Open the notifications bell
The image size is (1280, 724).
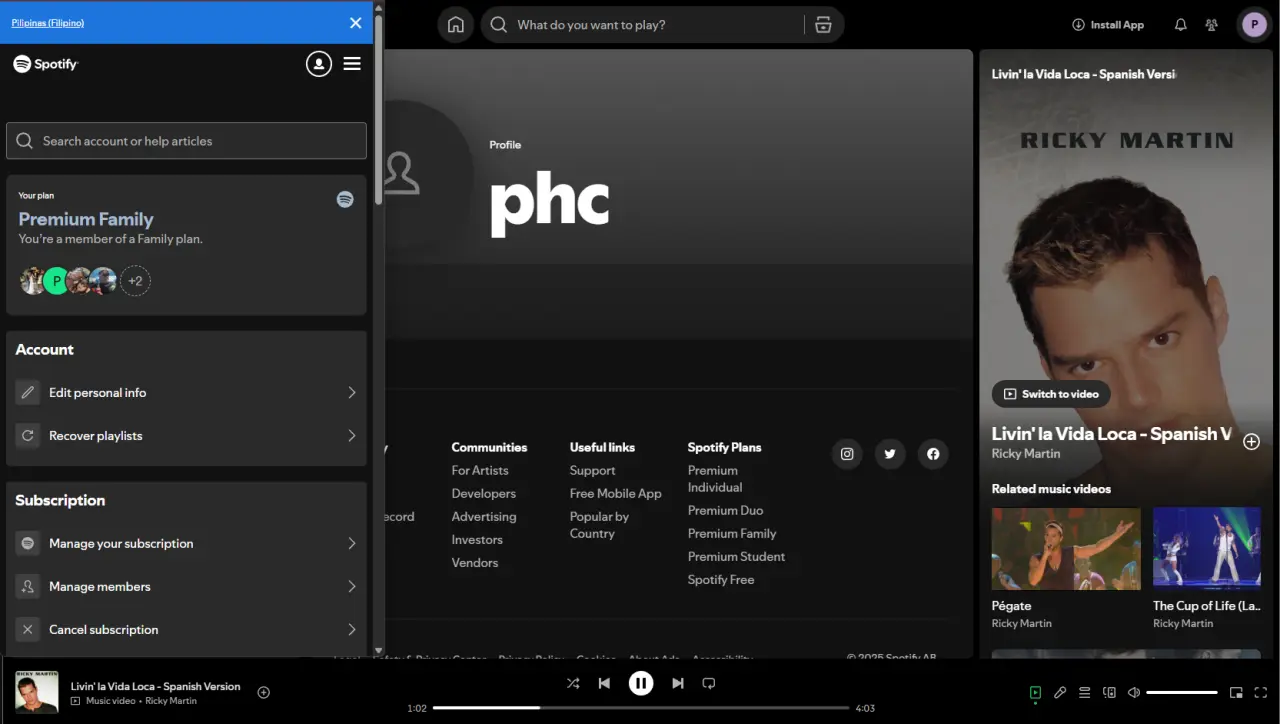click(1180, 25)
